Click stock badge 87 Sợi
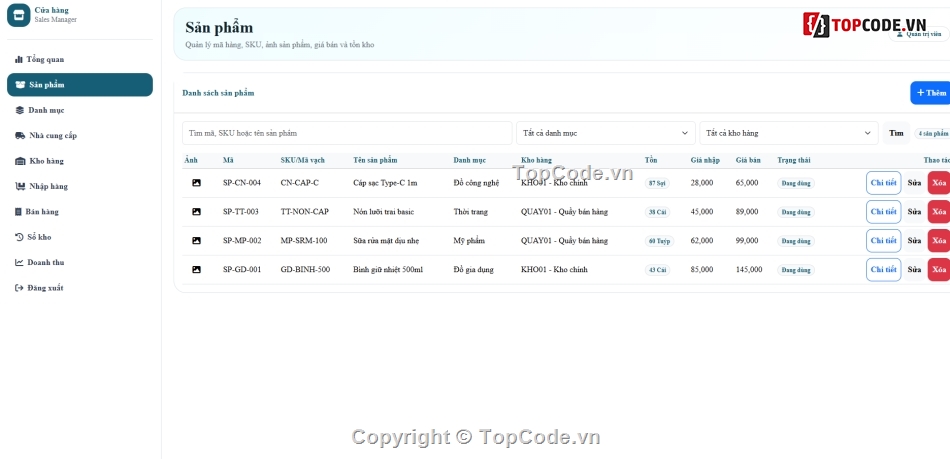 (657, 183)
